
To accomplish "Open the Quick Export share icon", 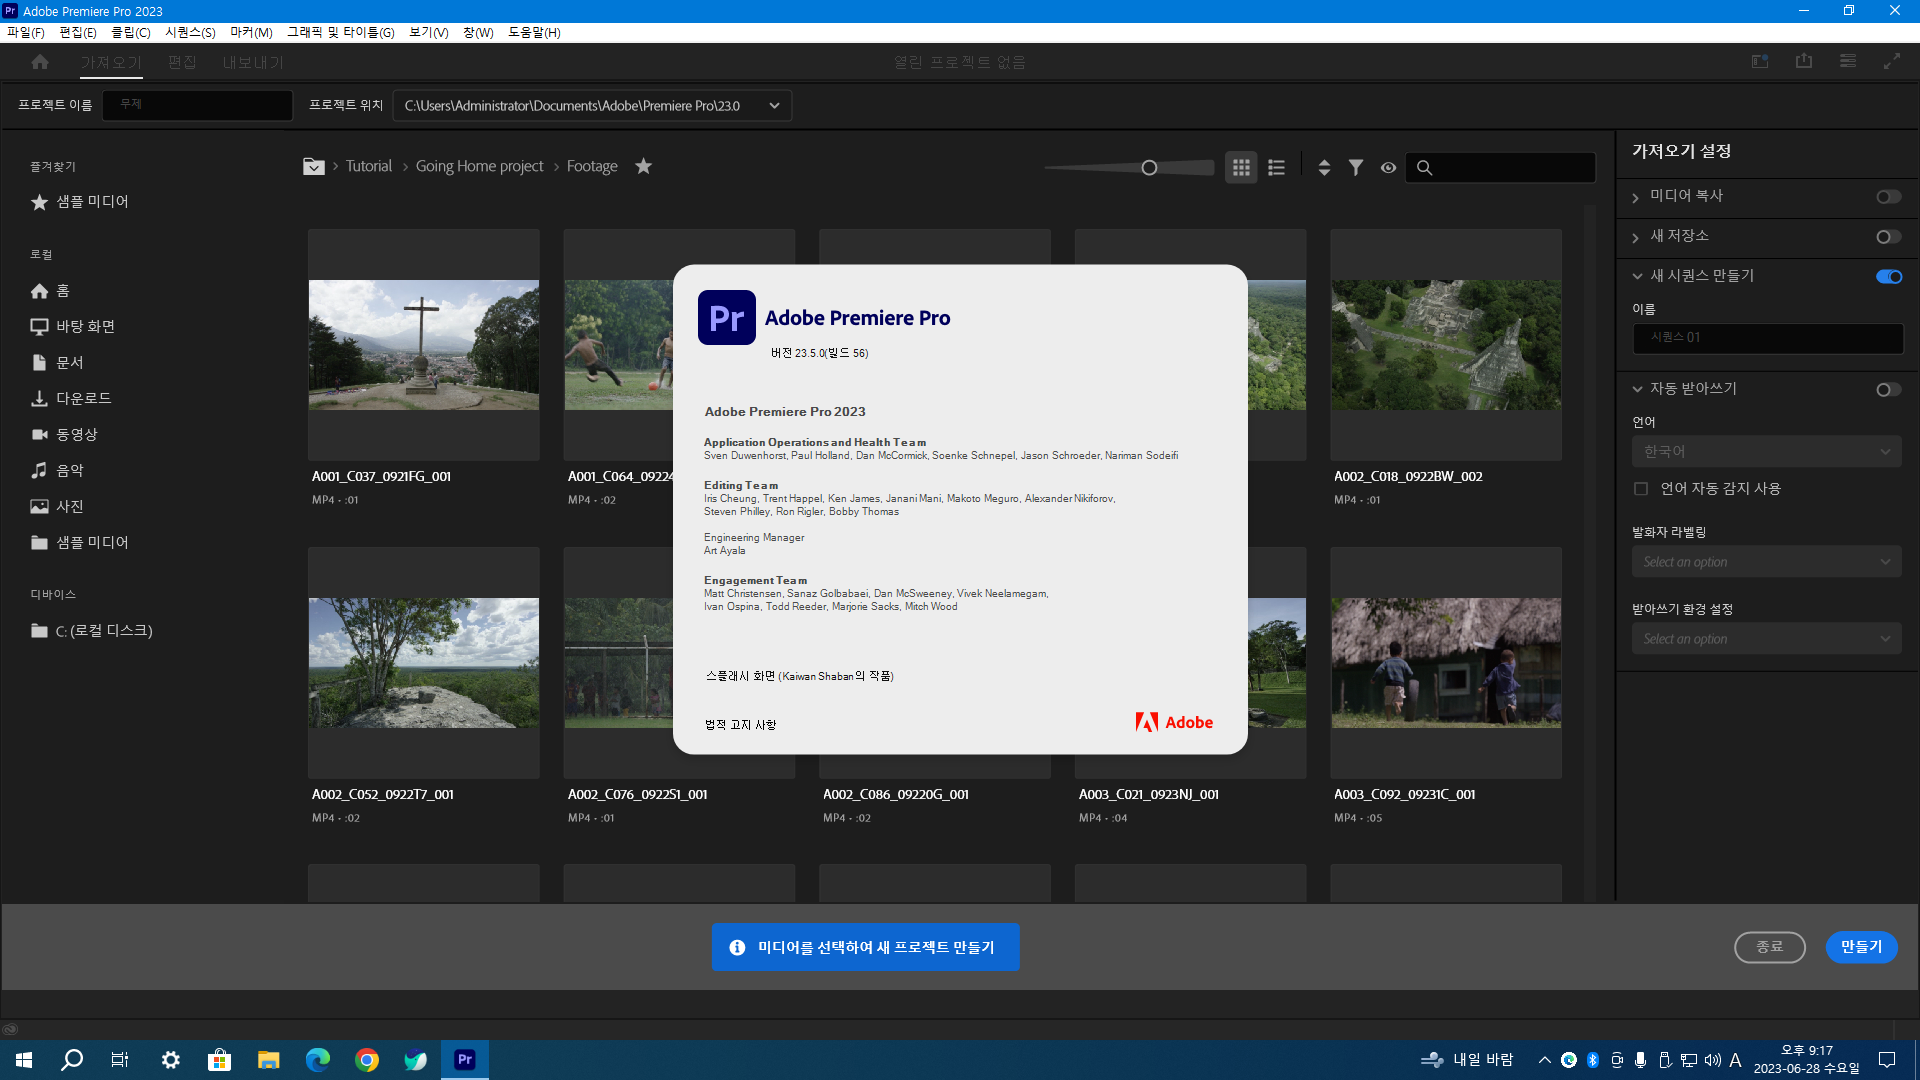I will coord(1804,62).
